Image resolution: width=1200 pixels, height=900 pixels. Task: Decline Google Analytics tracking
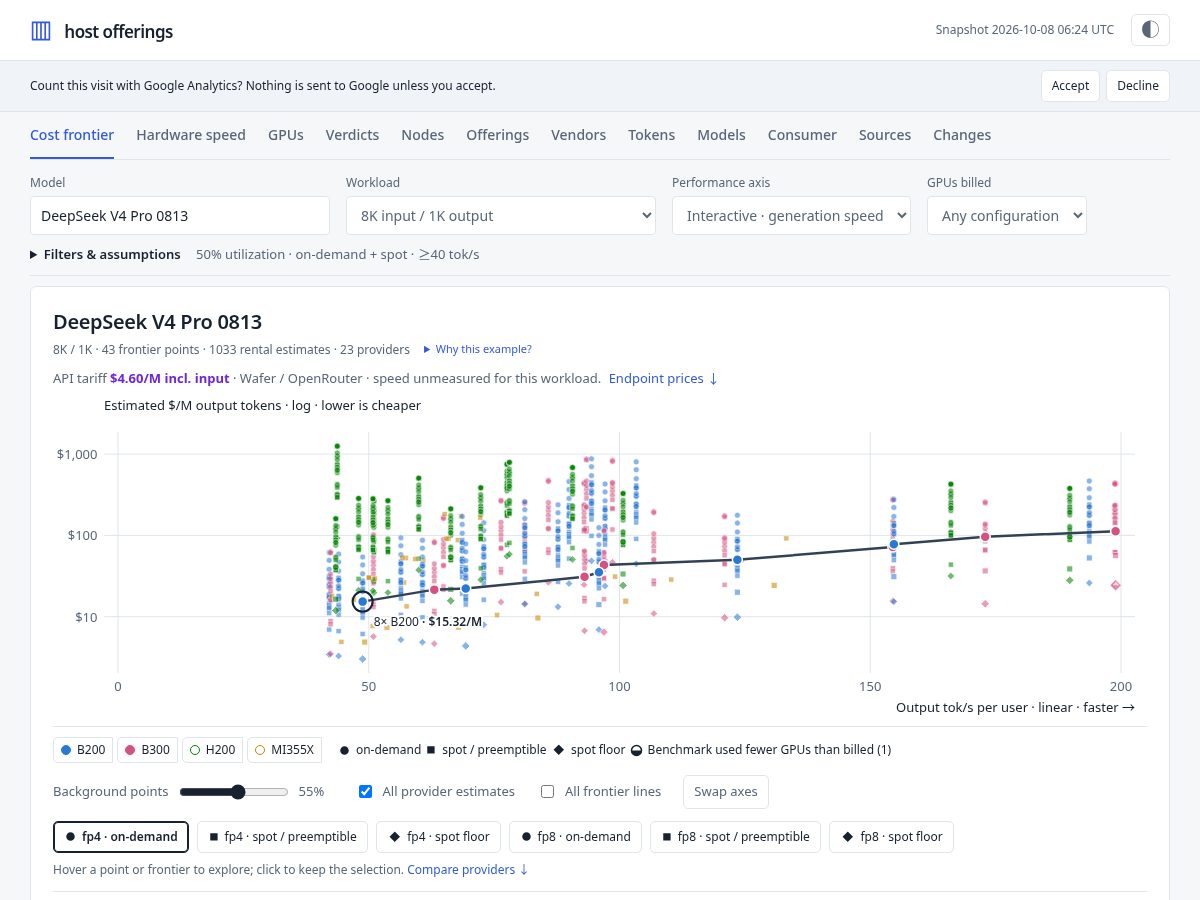pyautogui.click(x=1138, y=86)
